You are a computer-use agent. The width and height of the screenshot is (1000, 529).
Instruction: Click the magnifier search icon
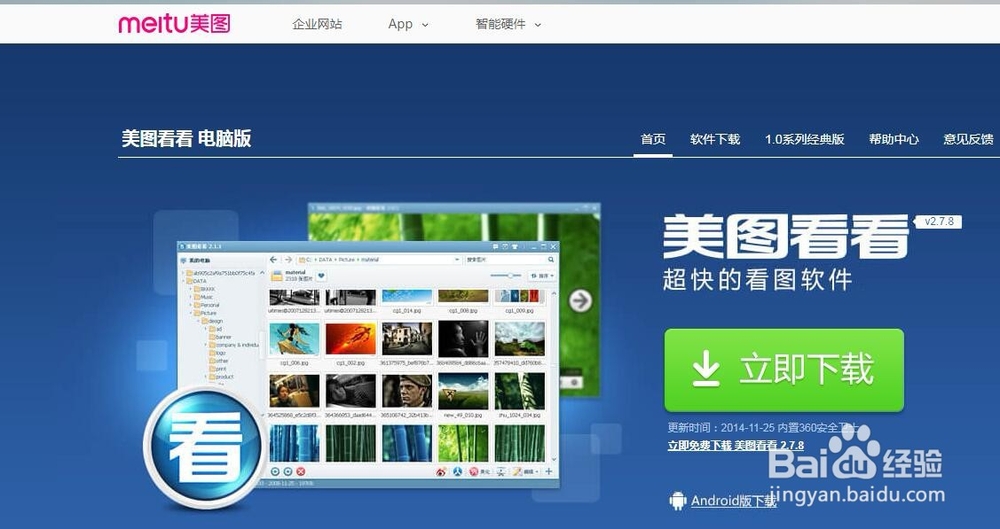(551, 260)
